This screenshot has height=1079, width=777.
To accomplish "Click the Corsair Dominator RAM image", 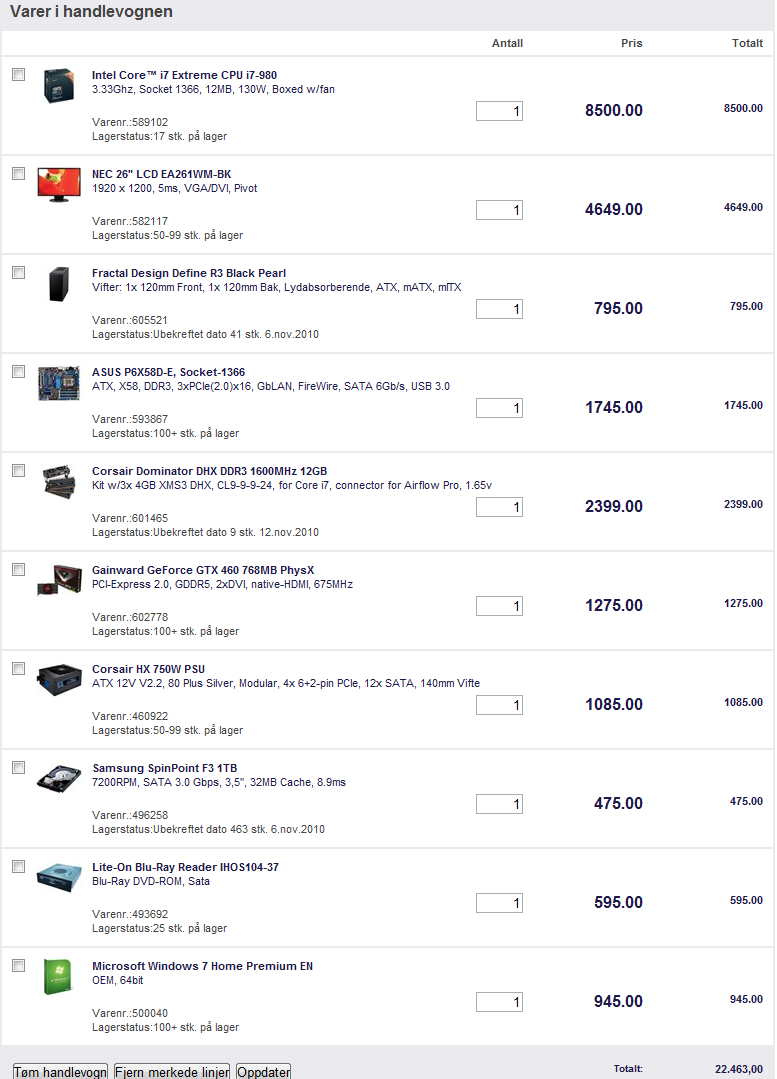I will [x=59, y=482].
